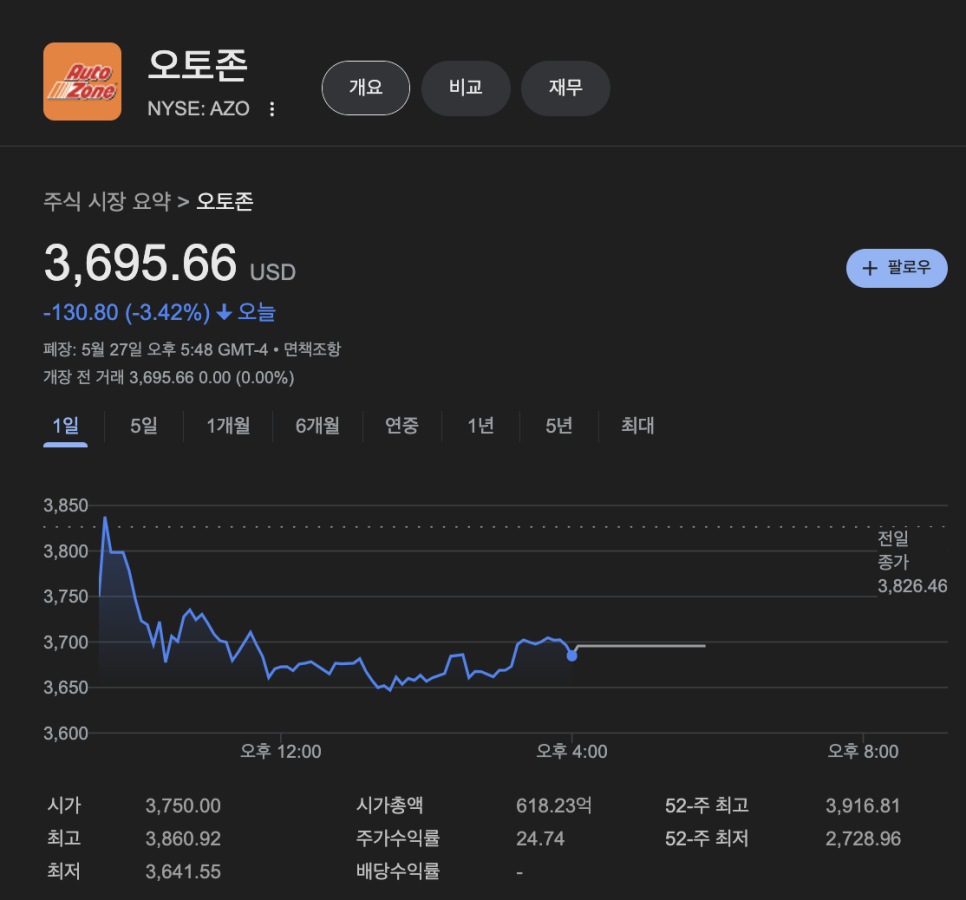Click the 3,800 y-axis label
Image resolution: width=966 pixels, height=900 pixels.
tap(66, 551)
